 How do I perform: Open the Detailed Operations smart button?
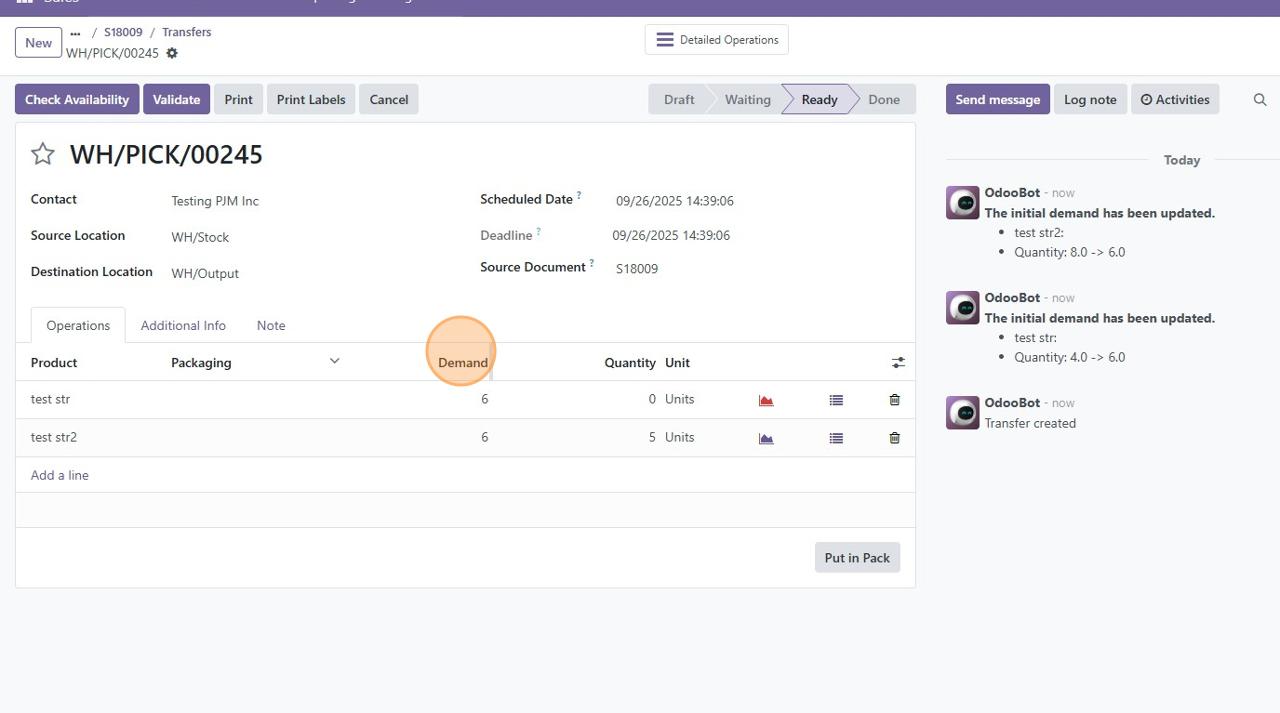(x=717, y=40)
